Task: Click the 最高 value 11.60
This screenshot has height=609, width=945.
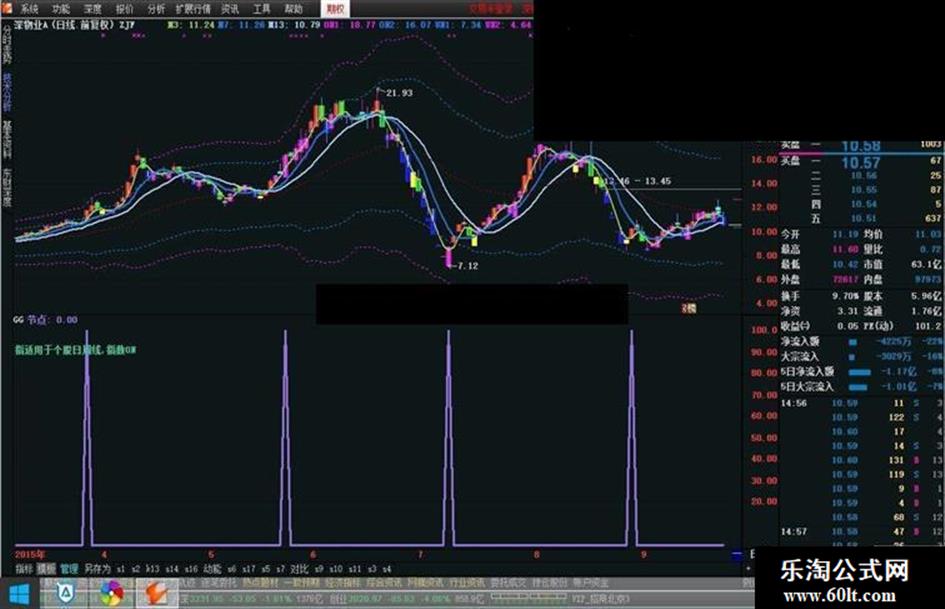Action: [845, 250]
